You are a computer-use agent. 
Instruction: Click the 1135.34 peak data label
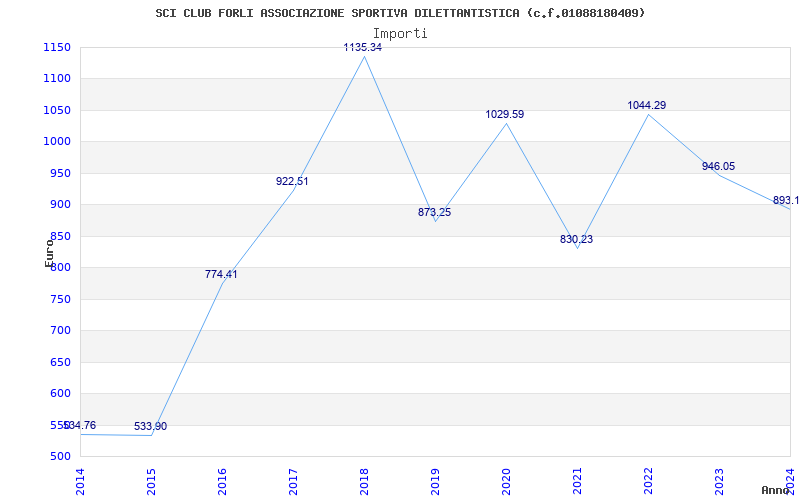point(363,47)
